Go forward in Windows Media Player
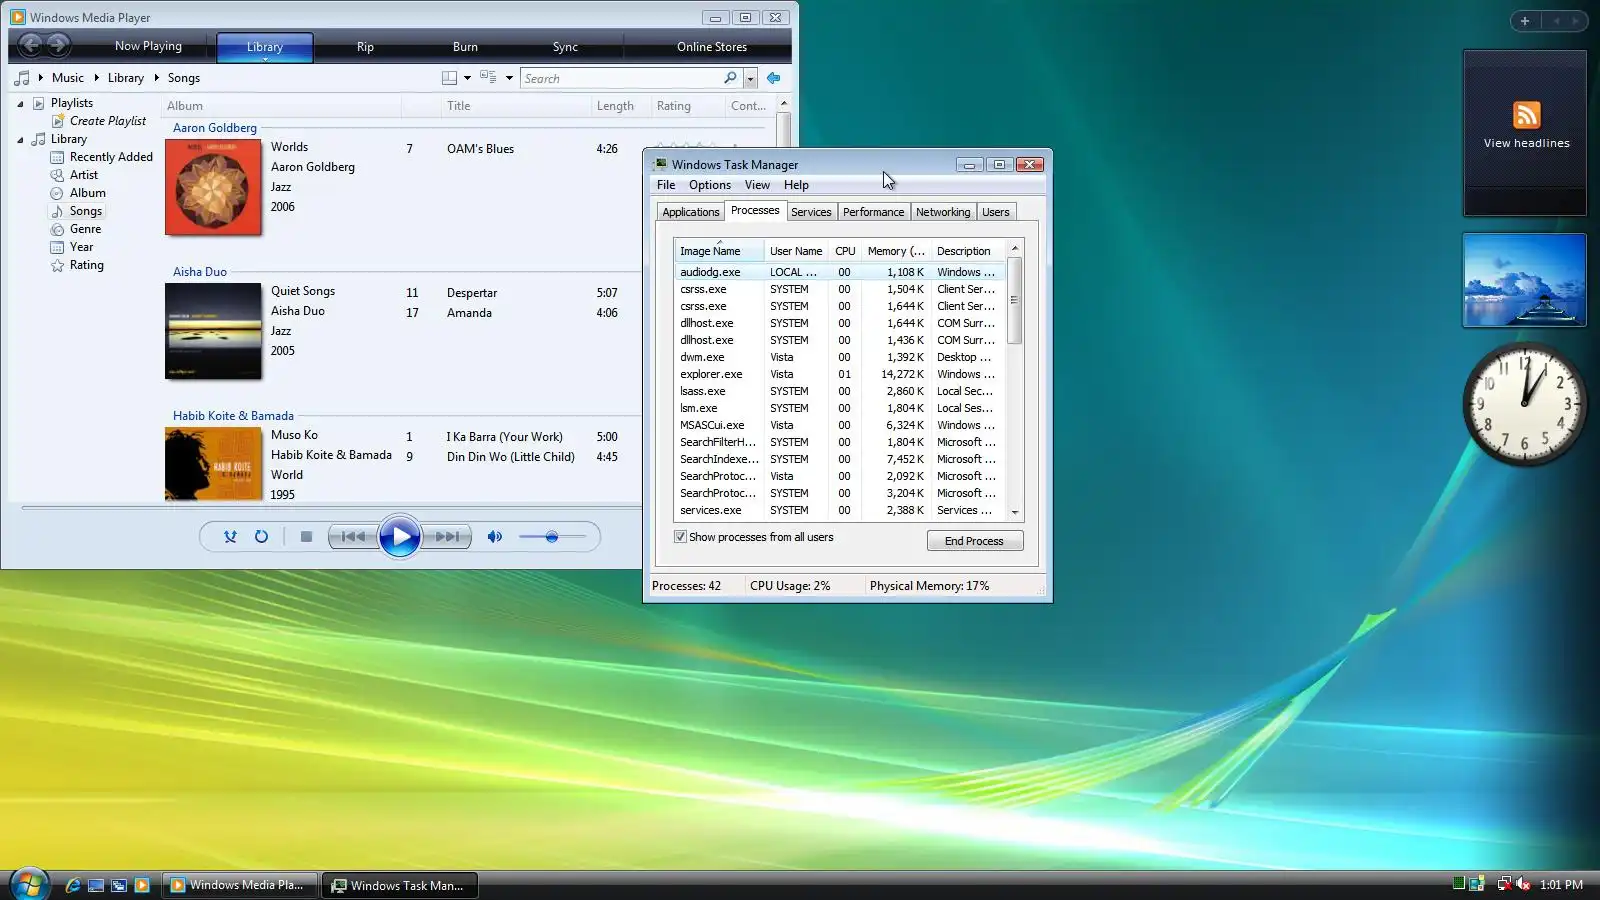The image size is (1600, 900). 59,45
